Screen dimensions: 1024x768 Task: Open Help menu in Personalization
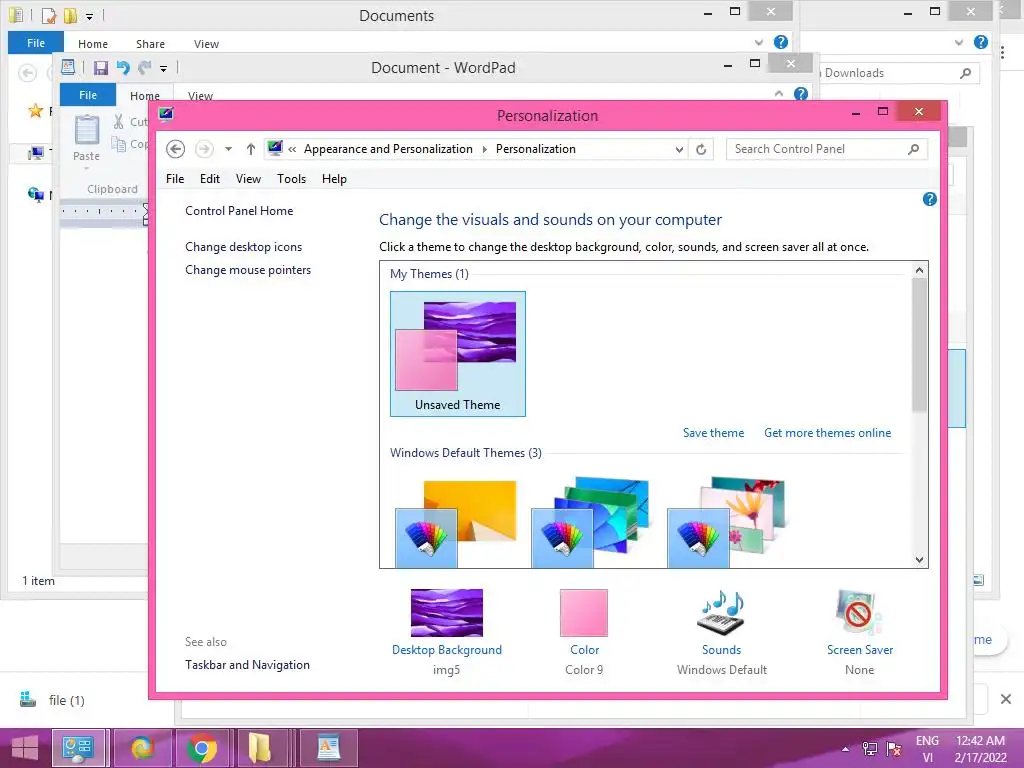point(334,179)
